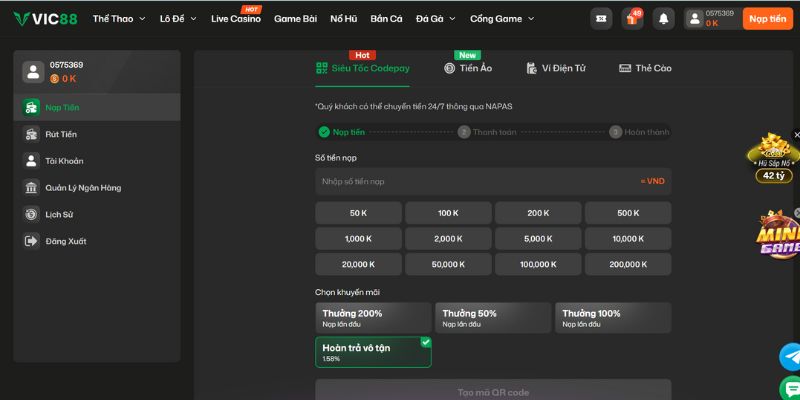Expand the Thể Thao dropdown menu
The image size is (800, 400).
[118, 18]
